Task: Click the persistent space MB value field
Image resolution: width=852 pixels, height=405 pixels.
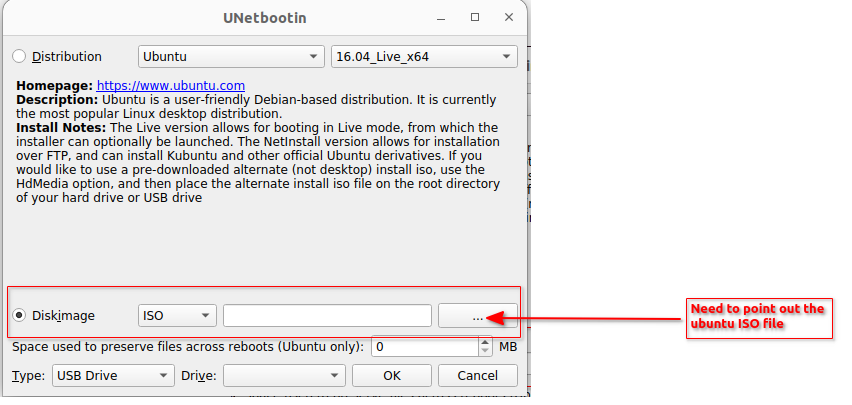Action: point(425,347)
